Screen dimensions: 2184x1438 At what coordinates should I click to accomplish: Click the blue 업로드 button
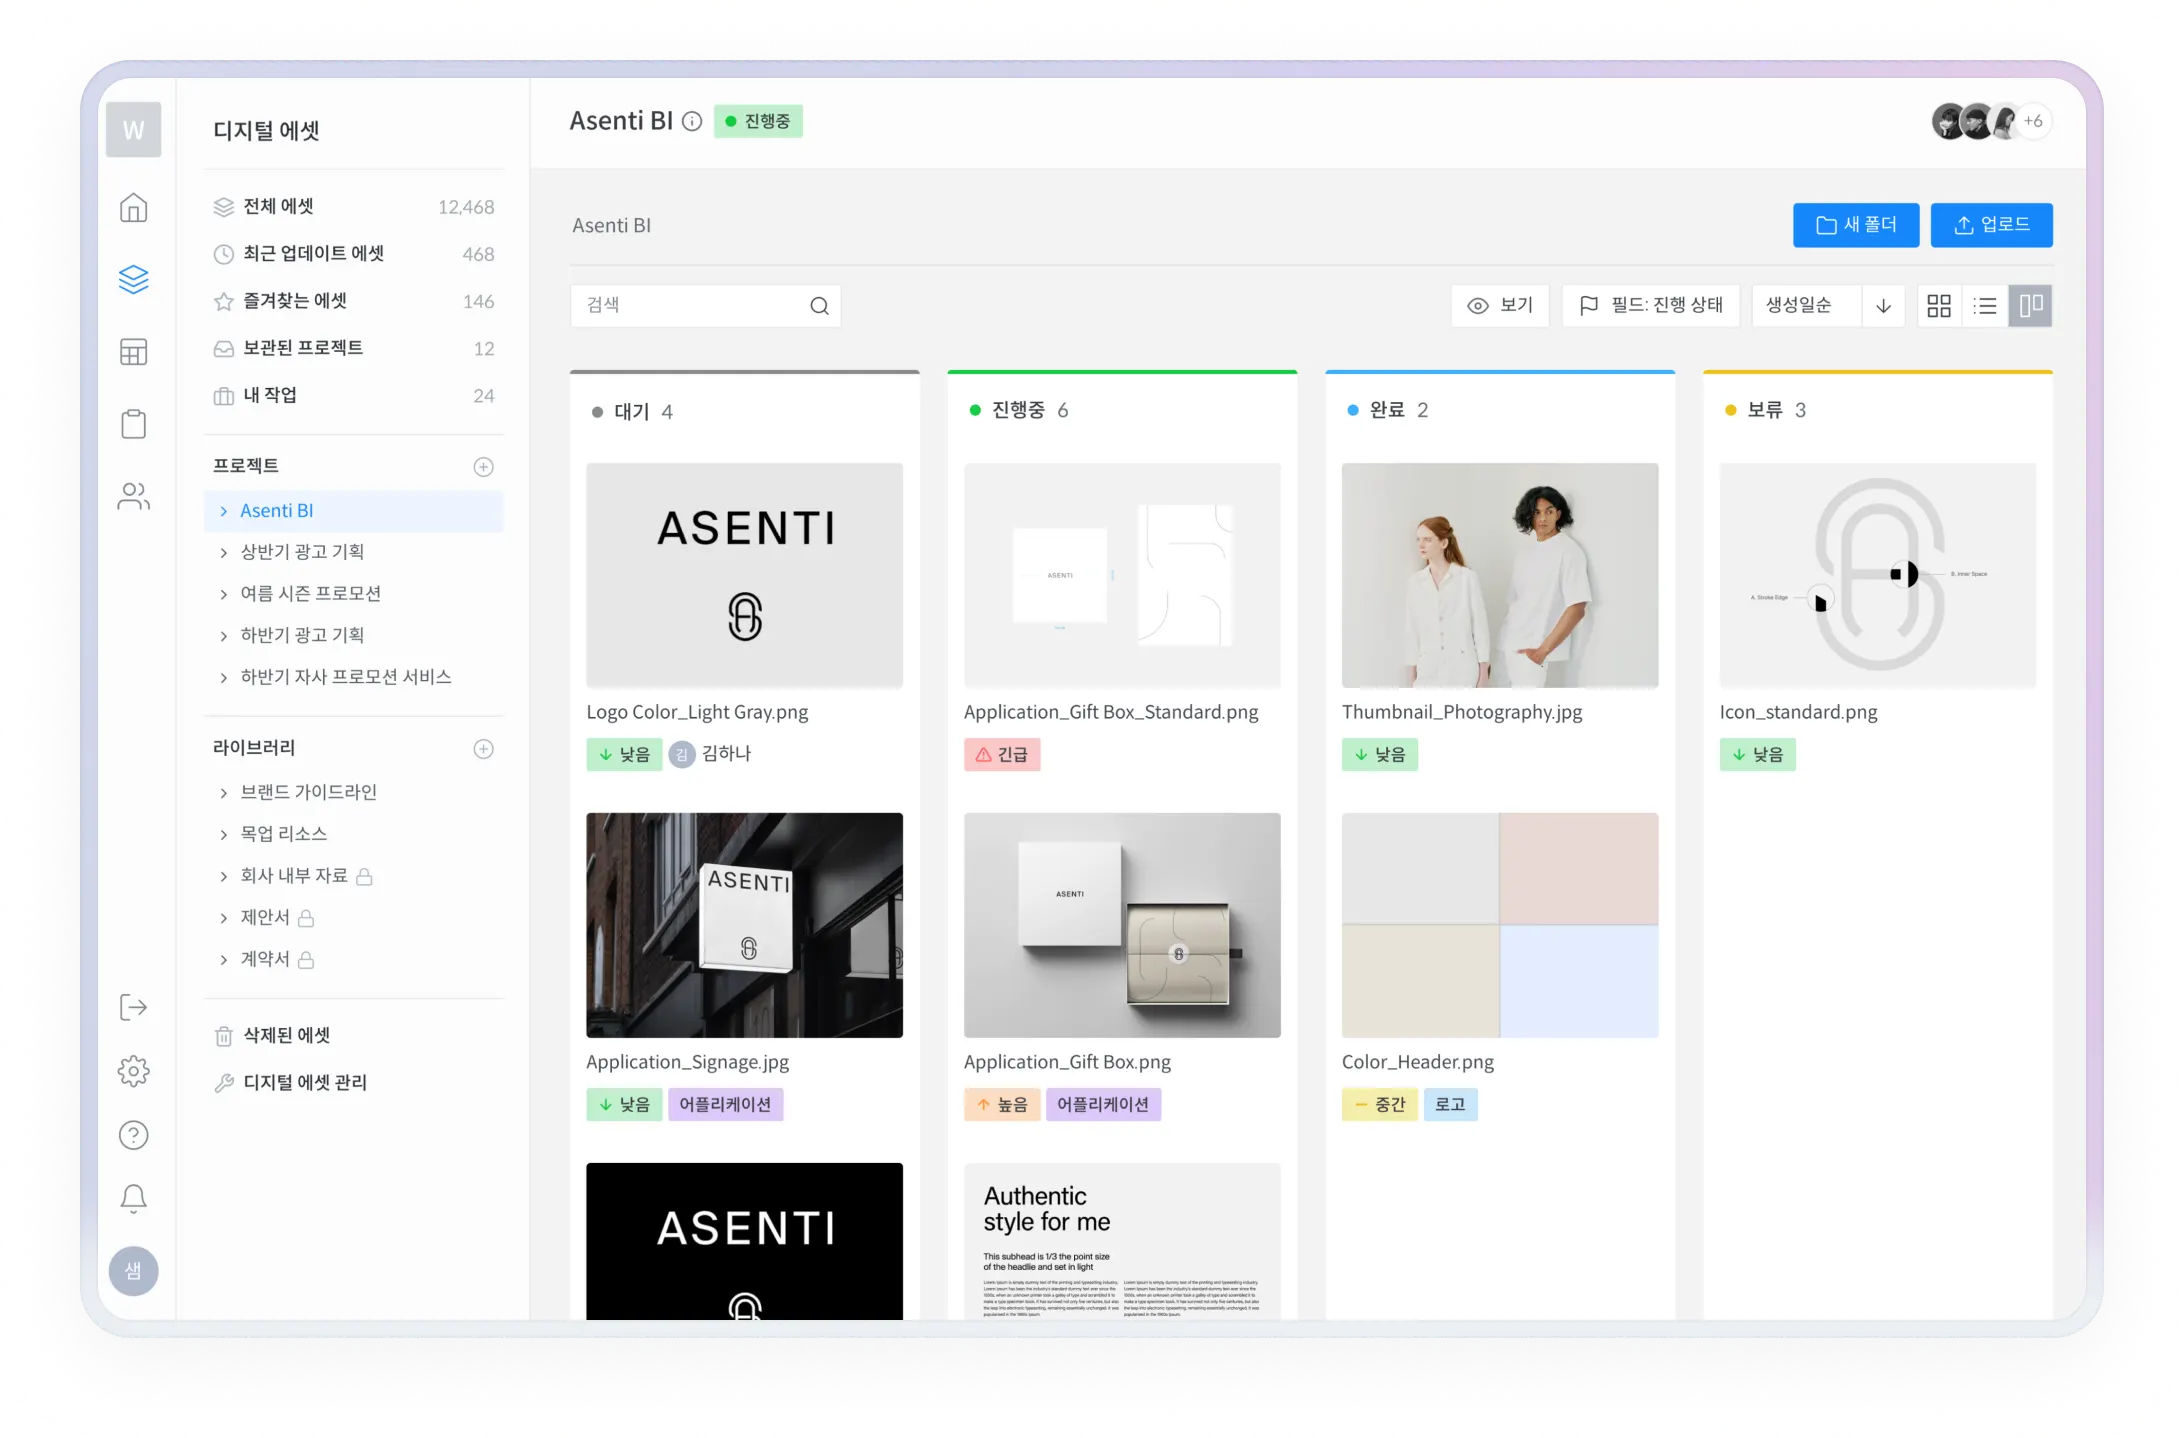[x=1991, y=225]
